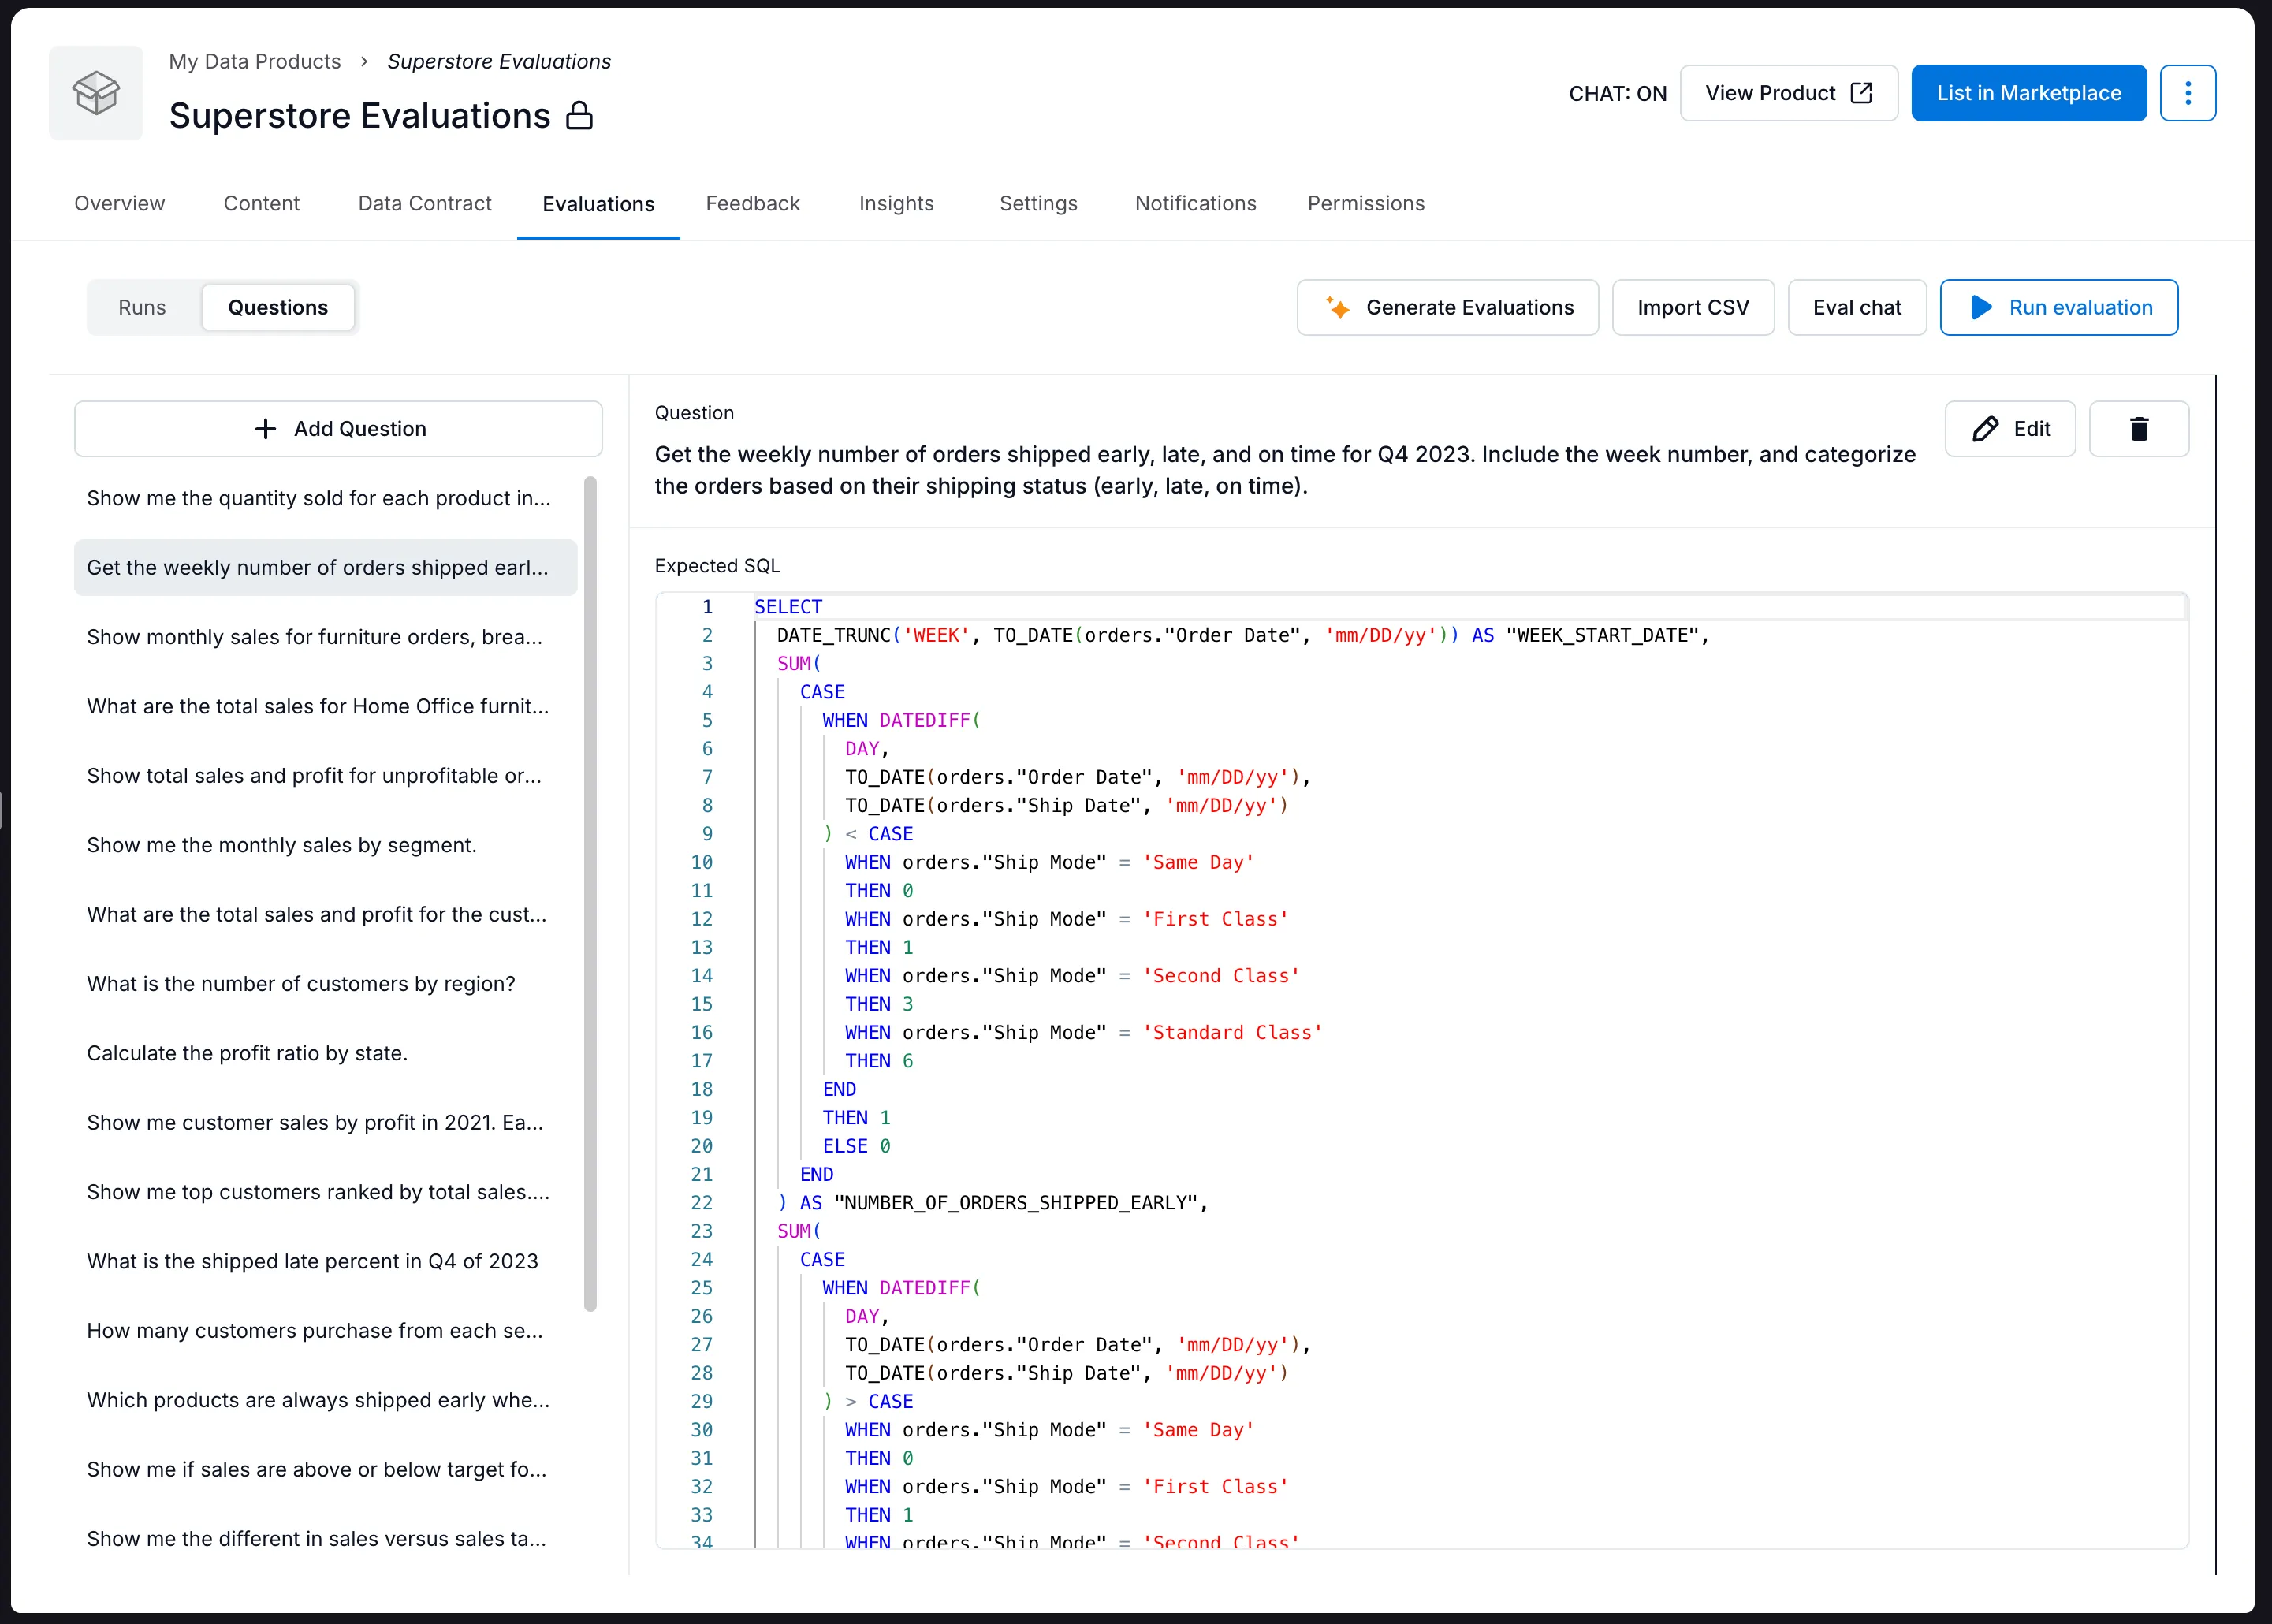Select 'Calculate the profit ratio by state.'
This screenshot has width=2272, height=1624.
325,1053
